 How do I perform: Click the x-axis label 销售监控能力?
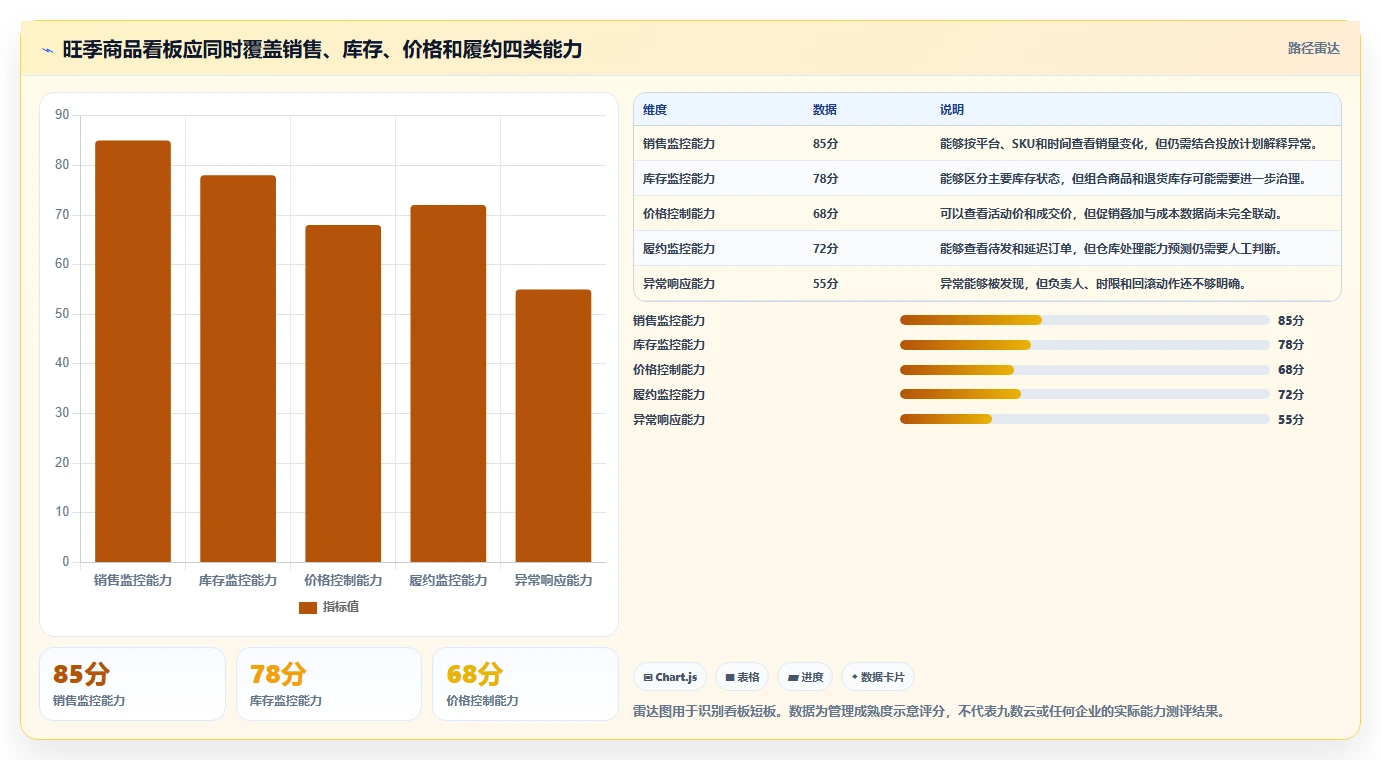pos(133,580)
